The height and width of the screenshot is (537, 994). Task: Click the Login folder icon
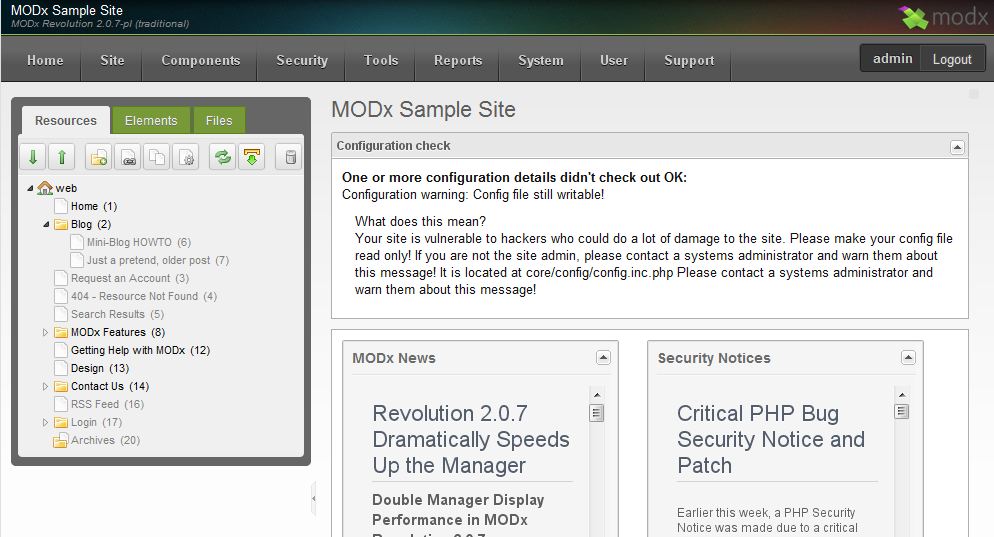click(61, 422)
